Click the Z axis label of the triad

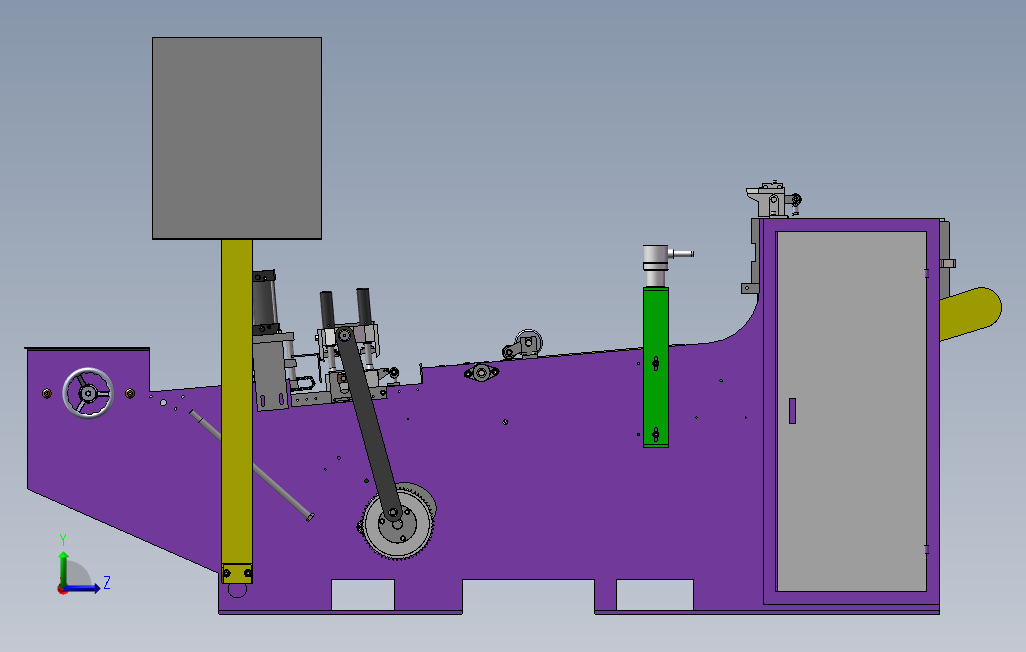click(x=107, y=583)
